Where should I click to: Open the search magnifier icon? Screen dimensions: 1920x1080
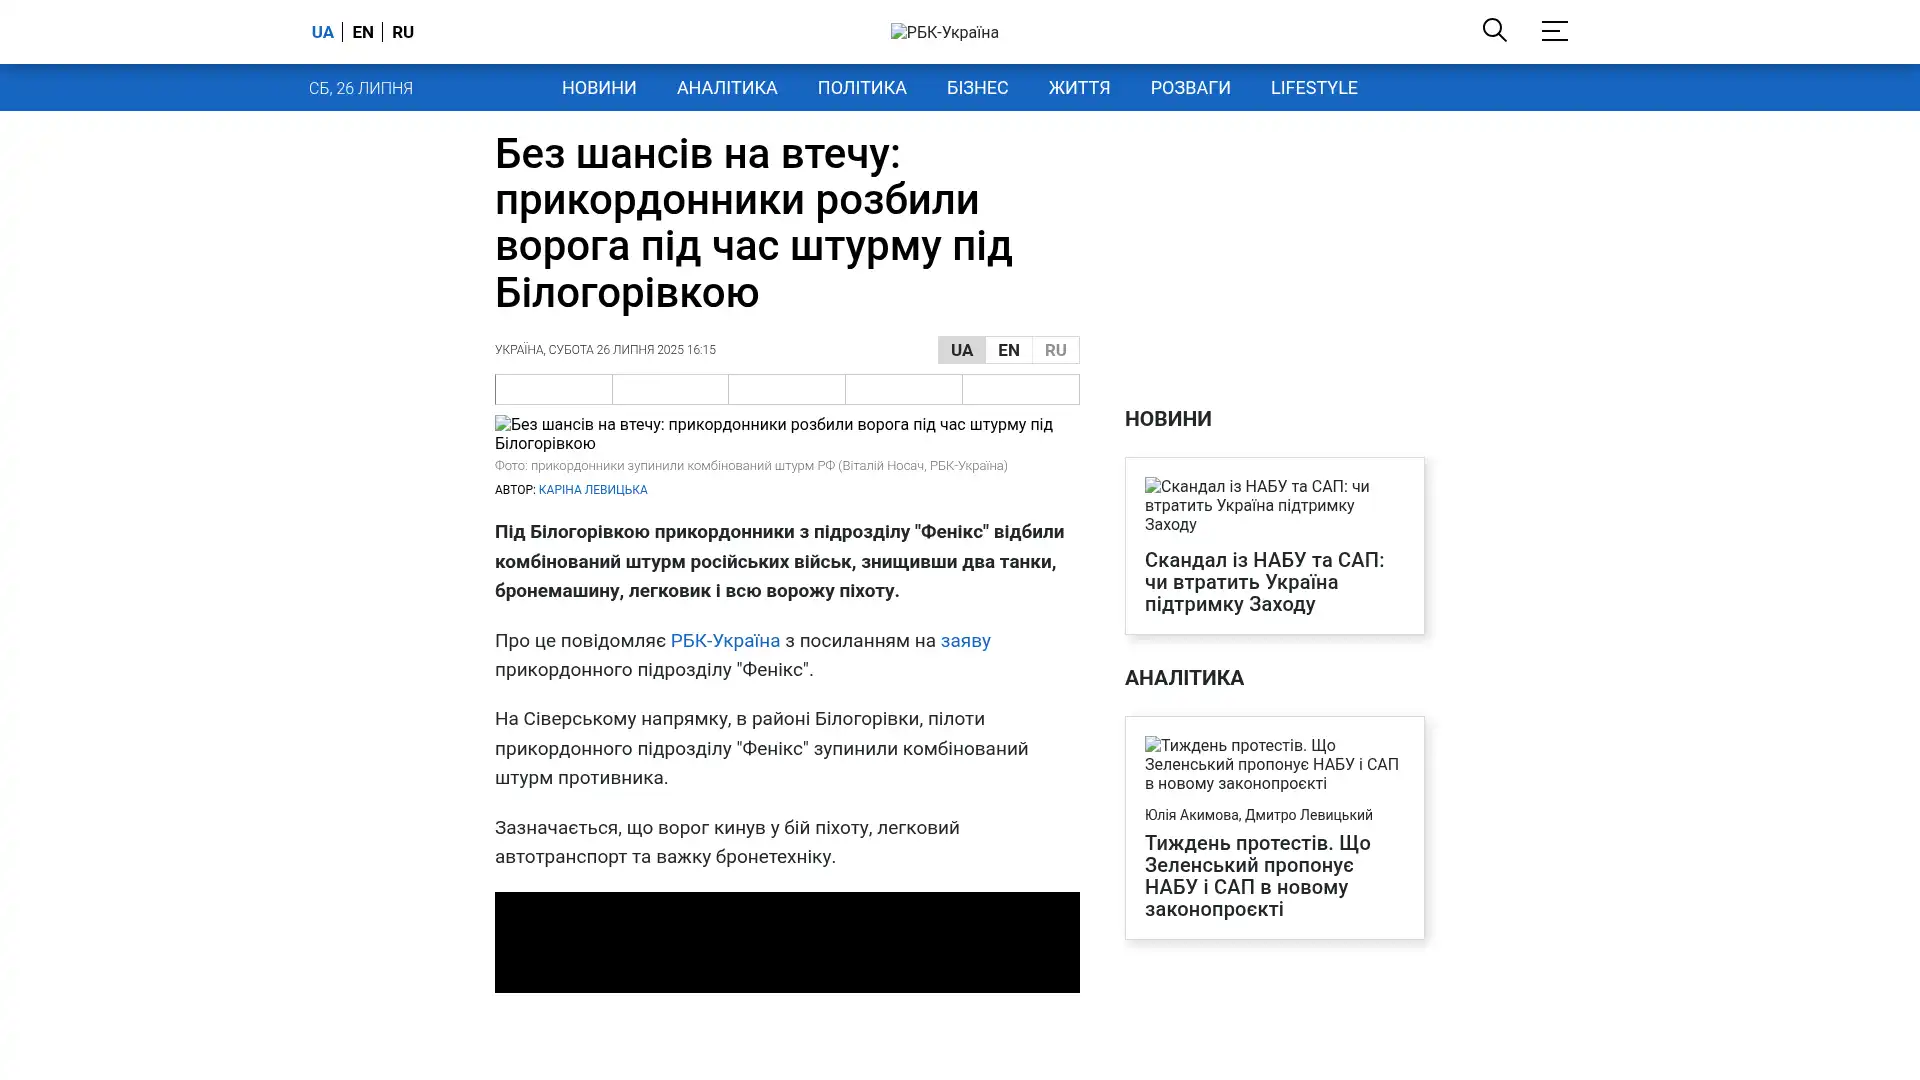click(x=1494, y=30)
